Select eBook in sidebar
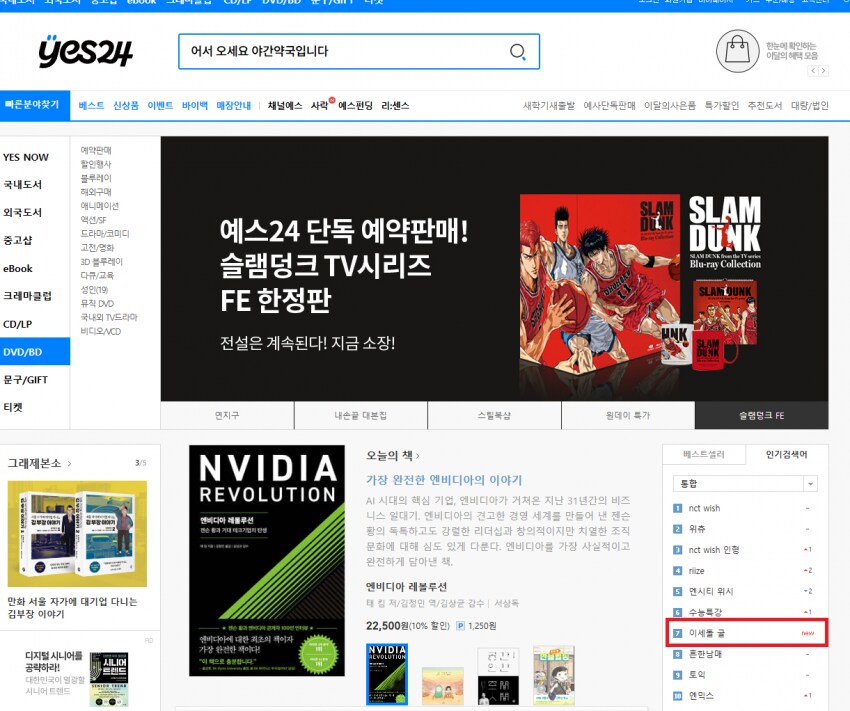This screenshot has height=711, width=850. pyautogui.click(x=17, y=268)
